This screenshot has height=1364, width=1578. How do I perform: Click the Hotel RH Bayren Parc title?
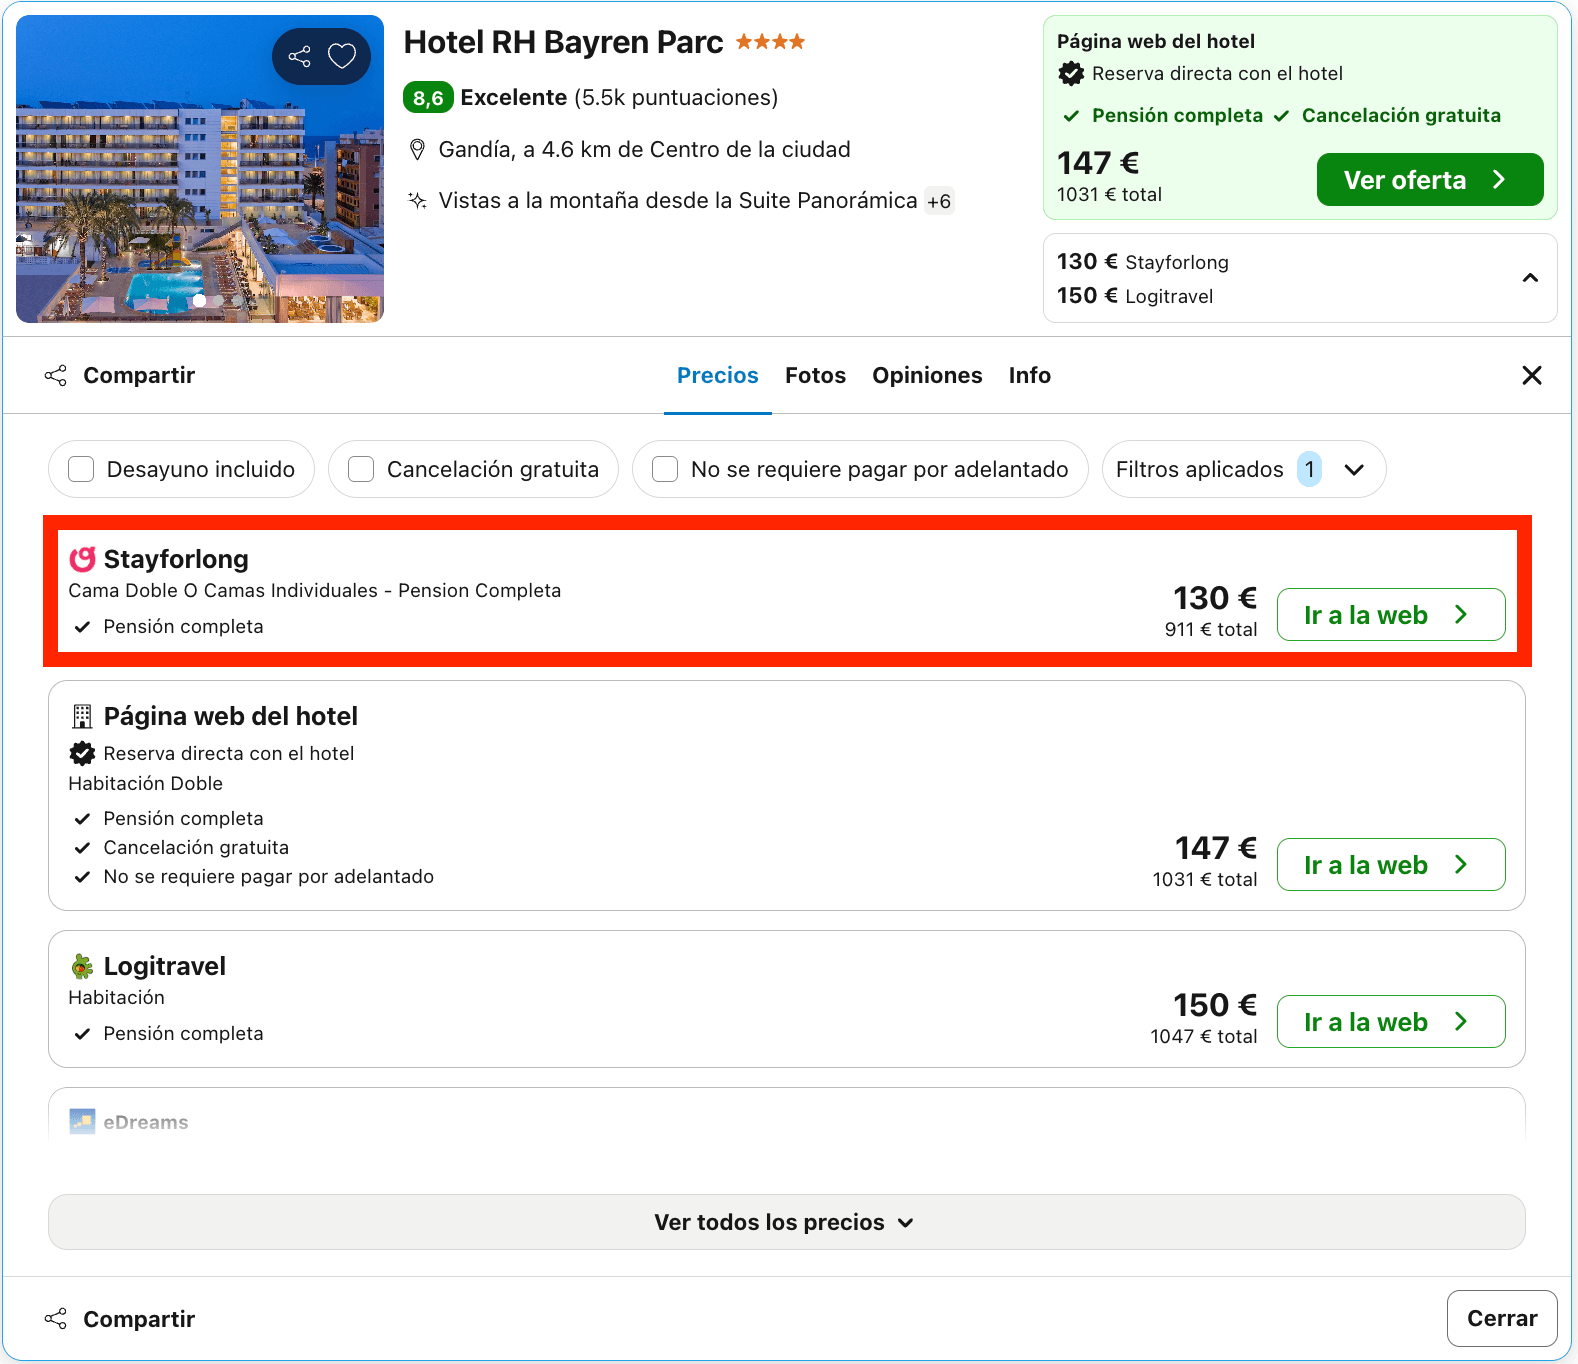(x=563, y=42)
